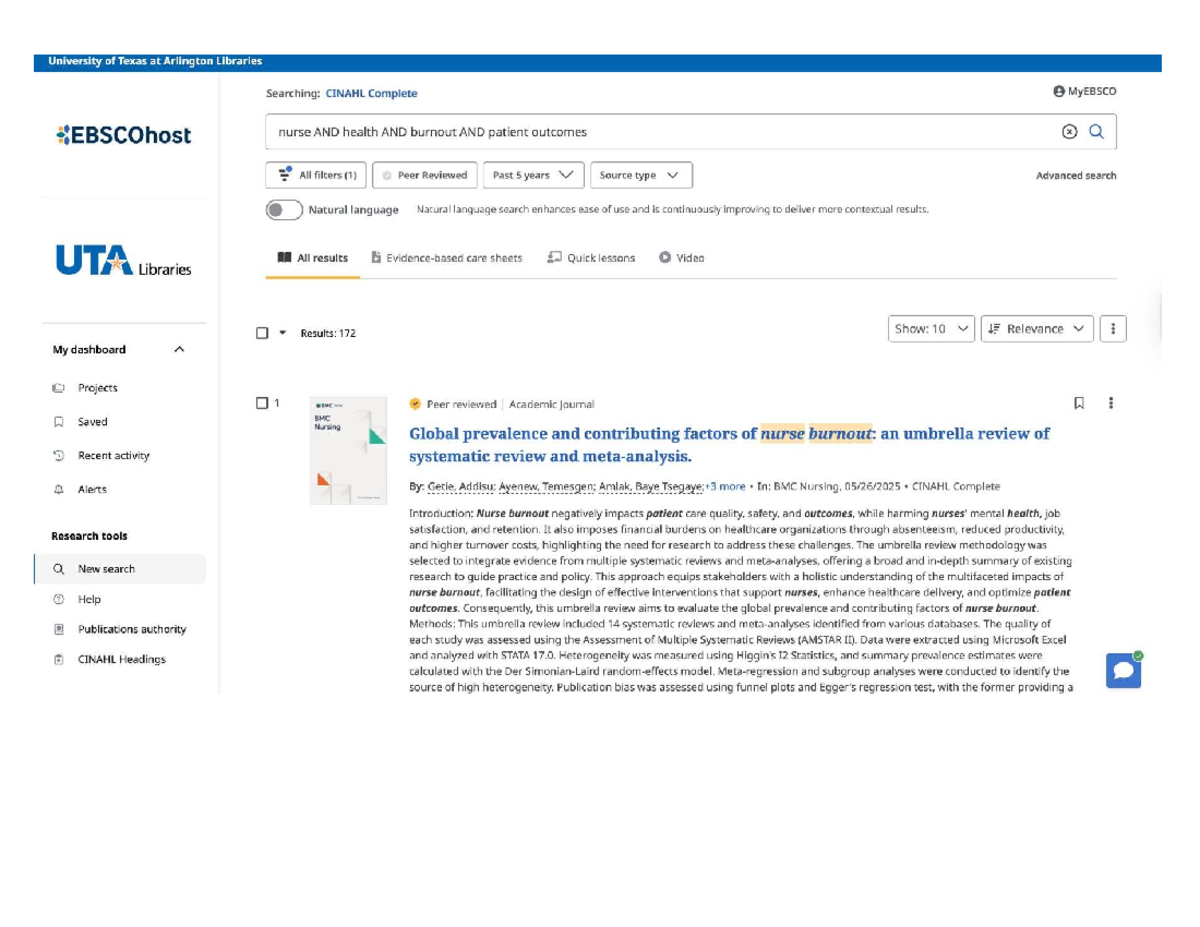
Task: Expand the Source type dropdown
Action: click(x=640, y=174)
